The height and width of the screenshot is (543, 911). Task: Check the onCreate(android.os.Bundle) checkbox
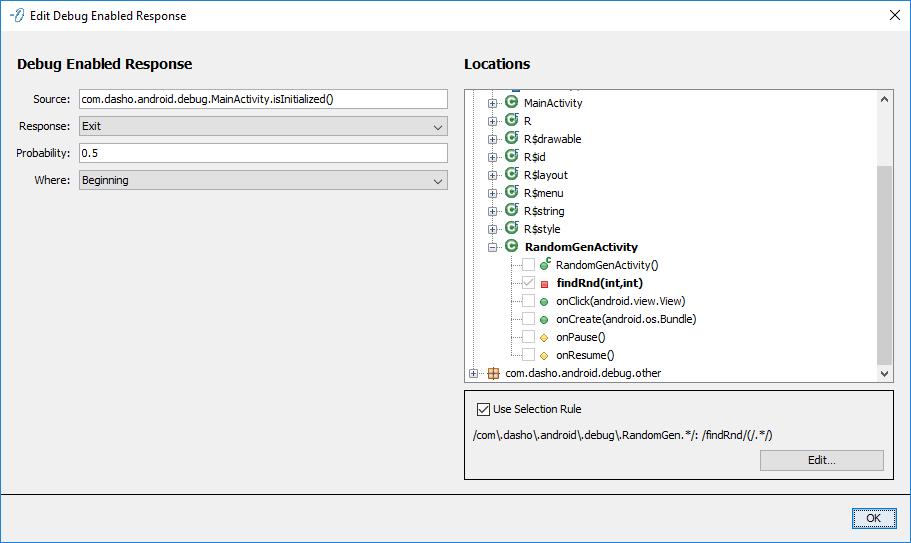pyautogui.click(x=528, y=319)
